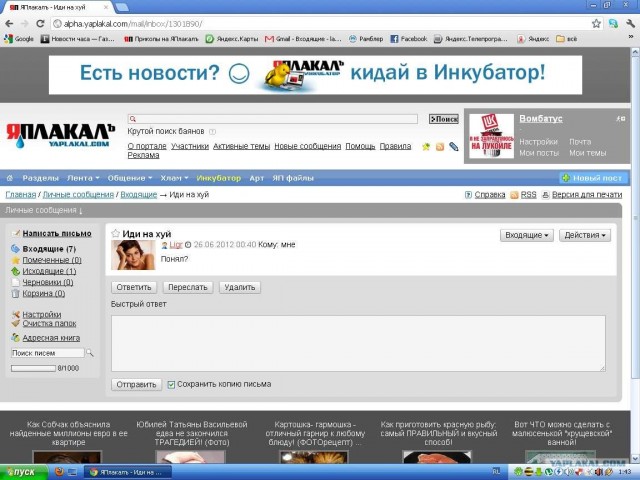Image resolution: width=640 pixels, height=480 pixels.
Task: Open the Facebook bookmark
Action: (x=409, y=39)
